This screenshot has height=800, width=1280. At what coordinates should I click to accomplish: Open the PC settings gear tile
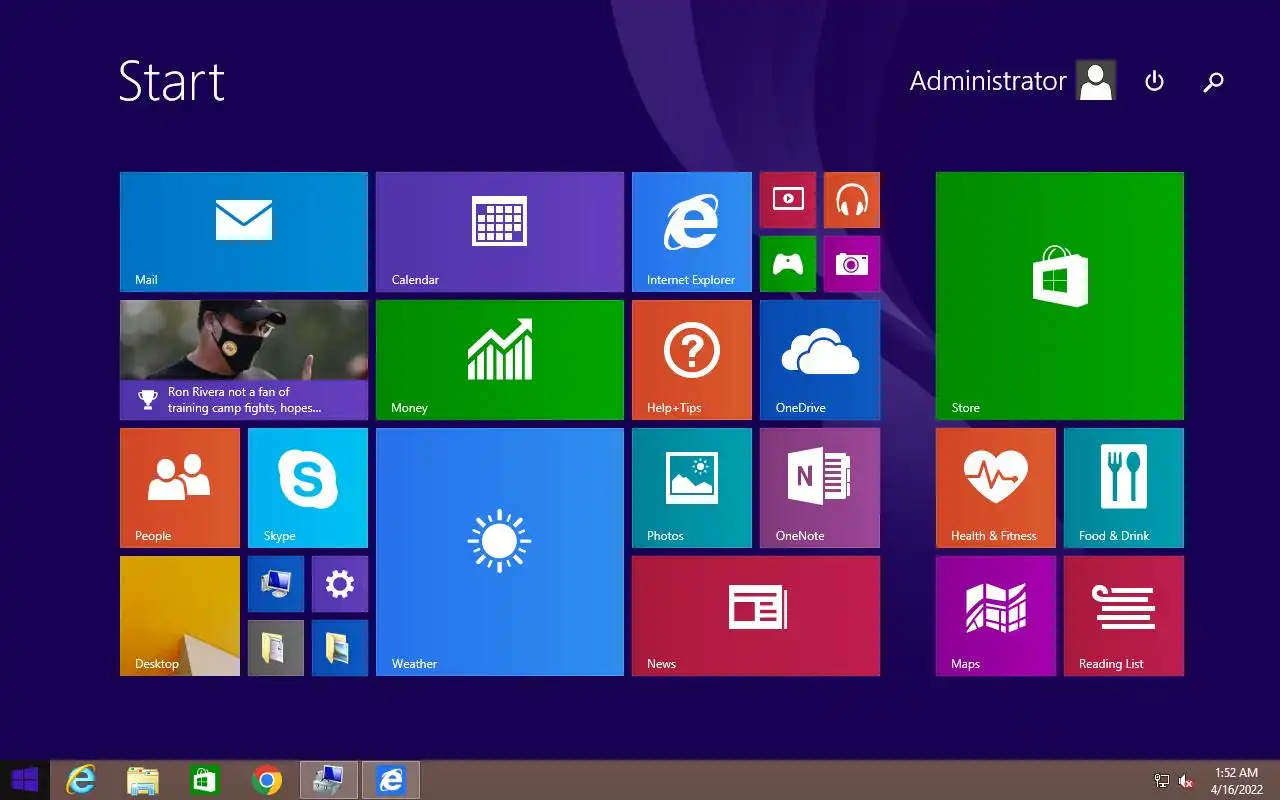(x=340, y=584)
